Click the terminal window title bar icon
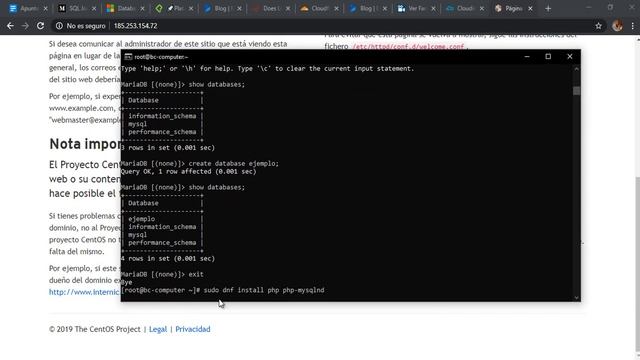The height and width of the screenshot is (360, 640). coord(128,57)
